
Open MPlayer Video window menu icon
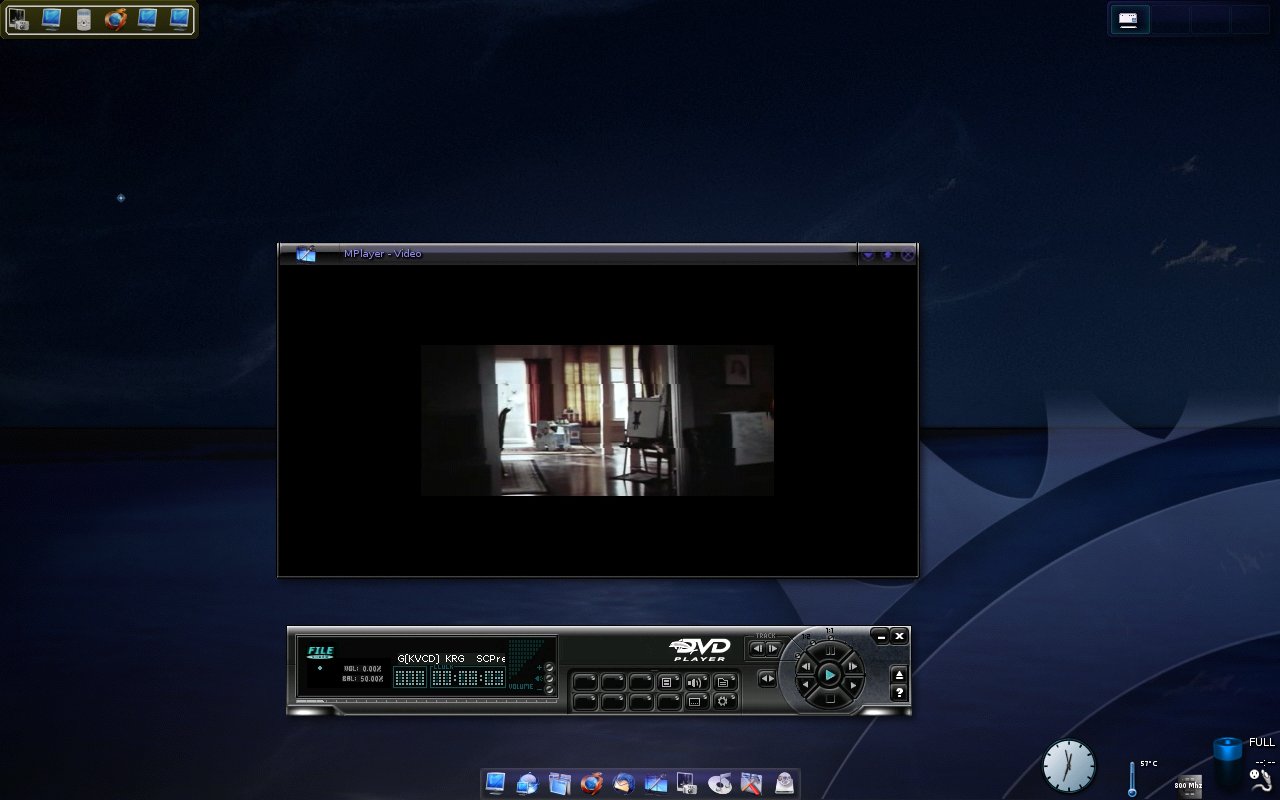(x=306, y=254)
